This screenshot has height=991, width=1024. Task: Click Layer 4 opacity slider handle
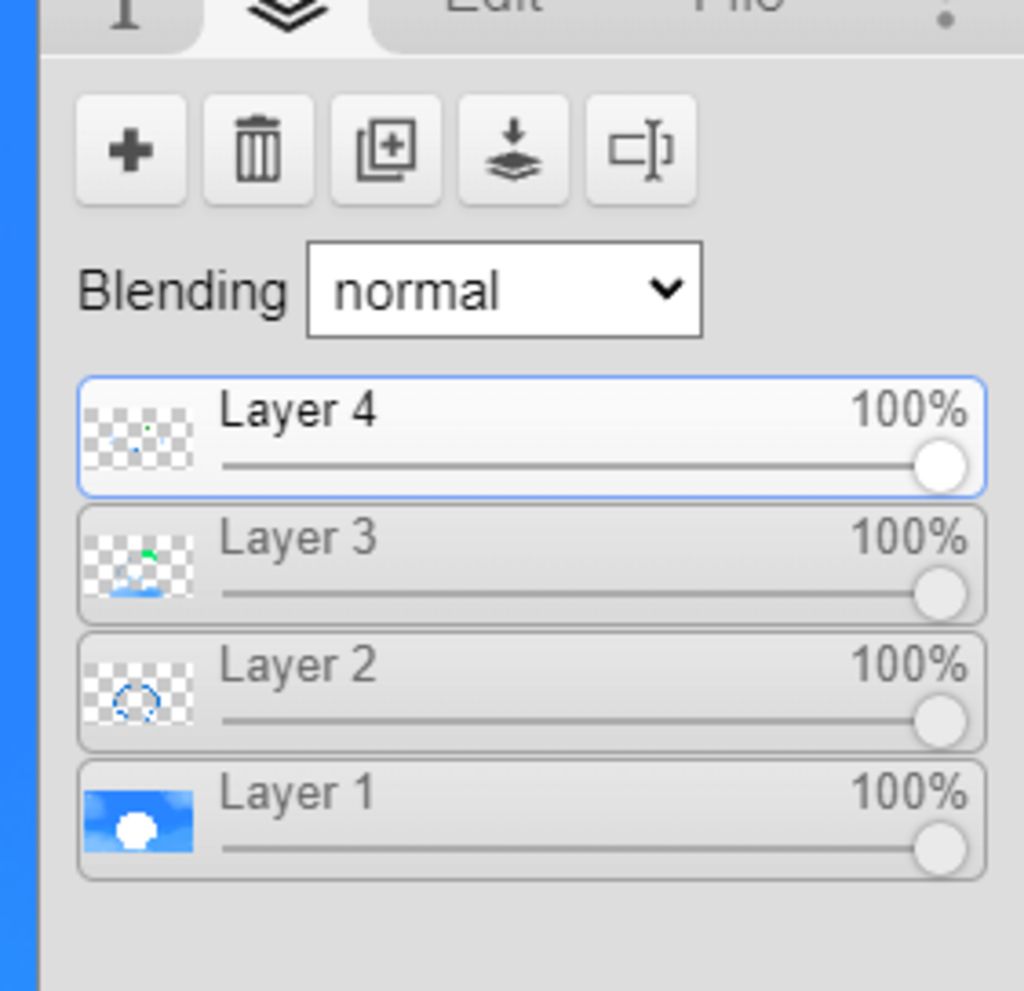click(940, 466)
